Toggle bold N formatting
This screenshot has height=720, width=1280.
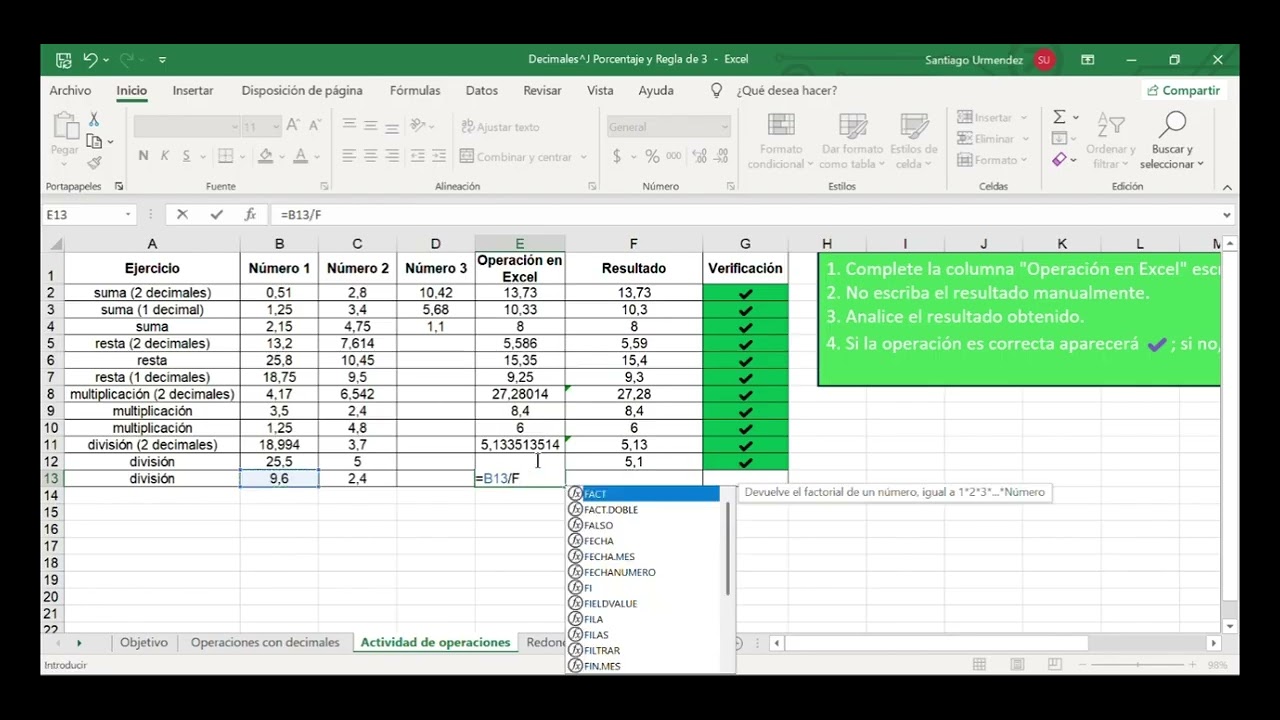pyautogui.click(x=143, y=156)
